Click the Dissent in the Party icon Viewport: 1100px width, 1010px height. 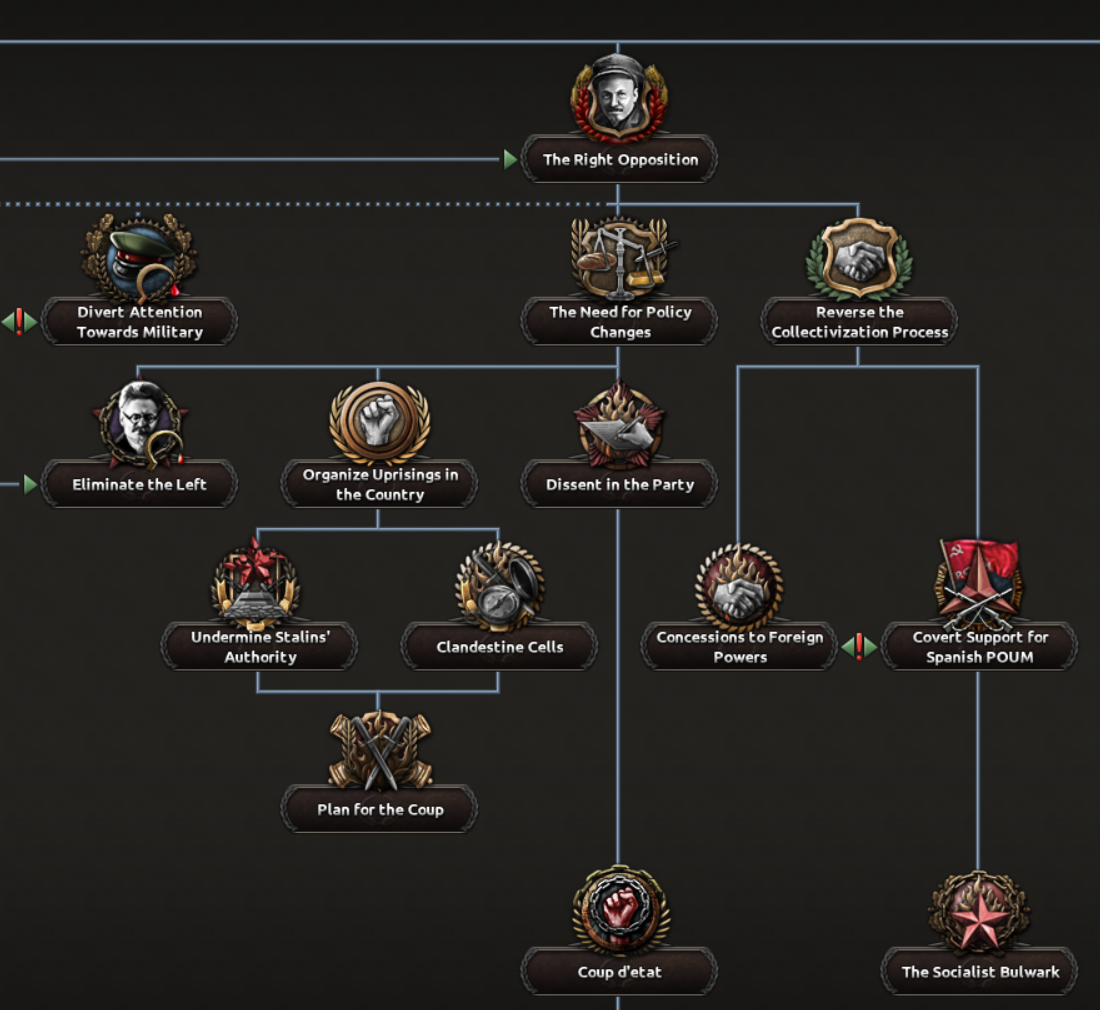click(x=619, y=425)
